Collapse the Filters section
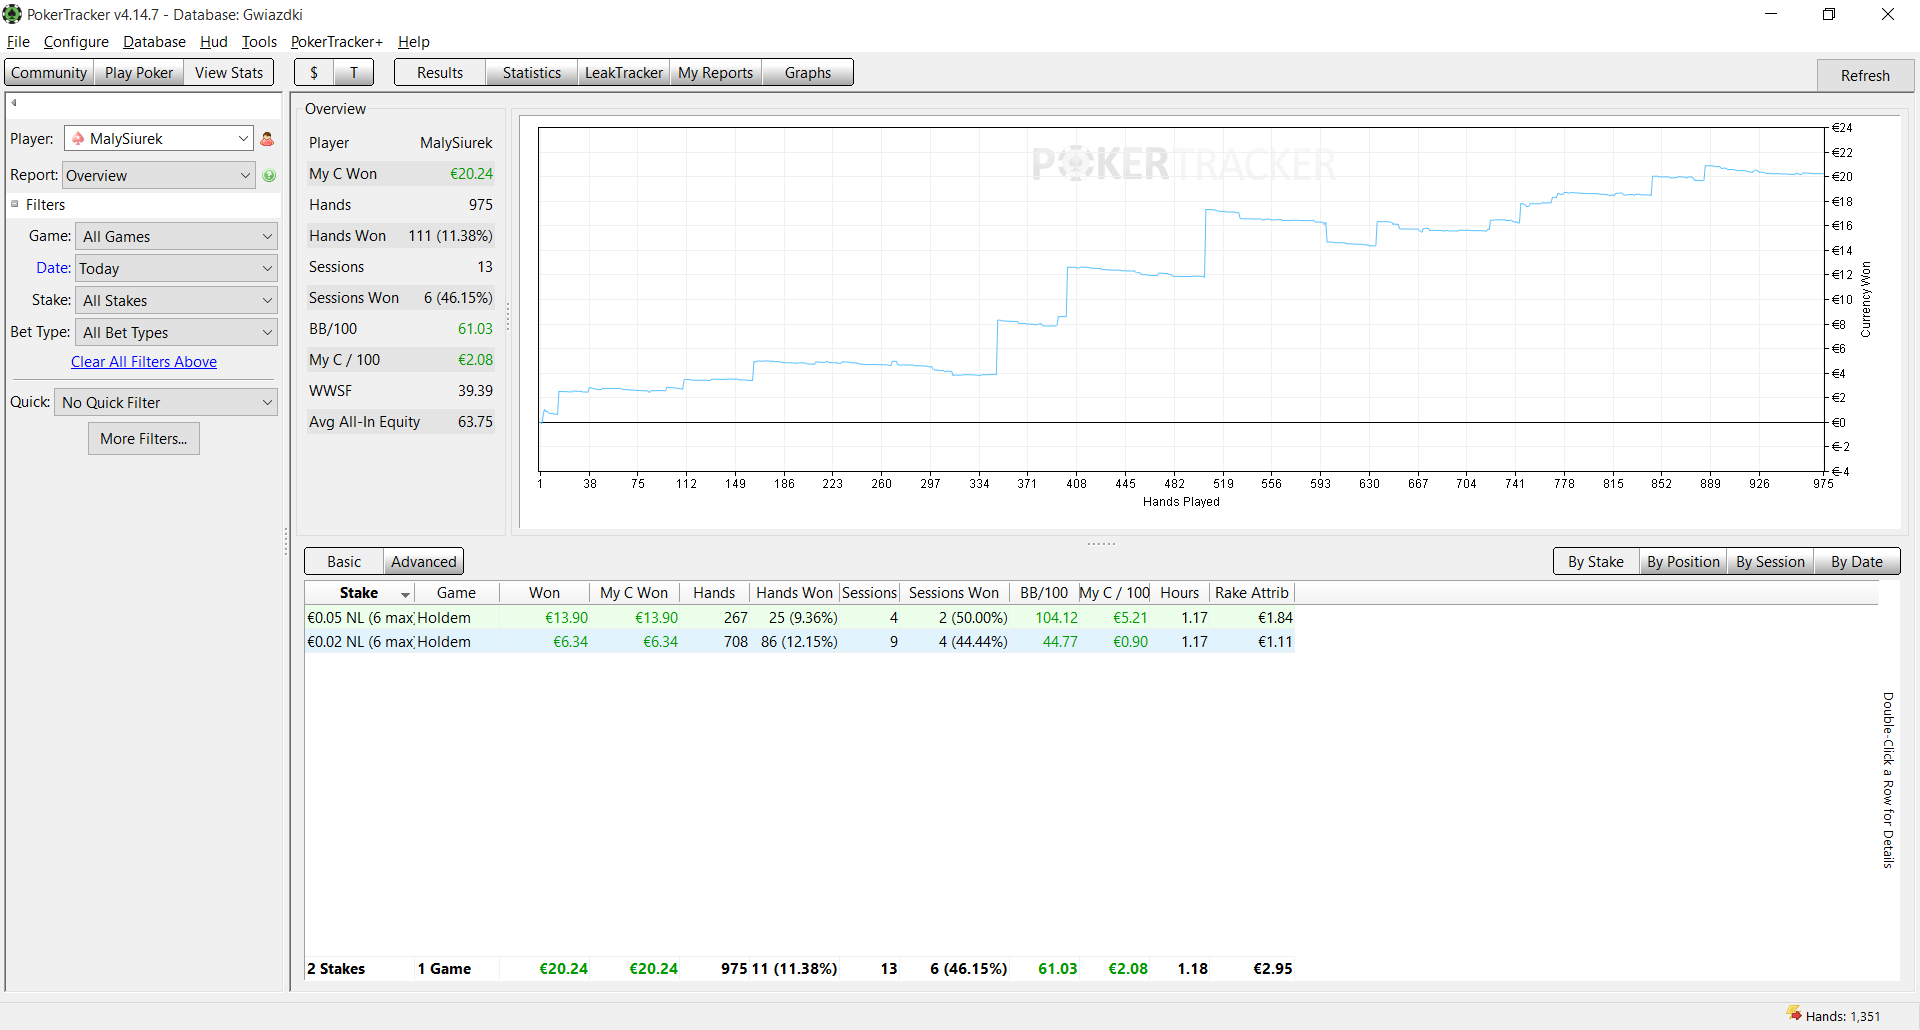The image size is (1920, 1030). (x=15, y=204)
